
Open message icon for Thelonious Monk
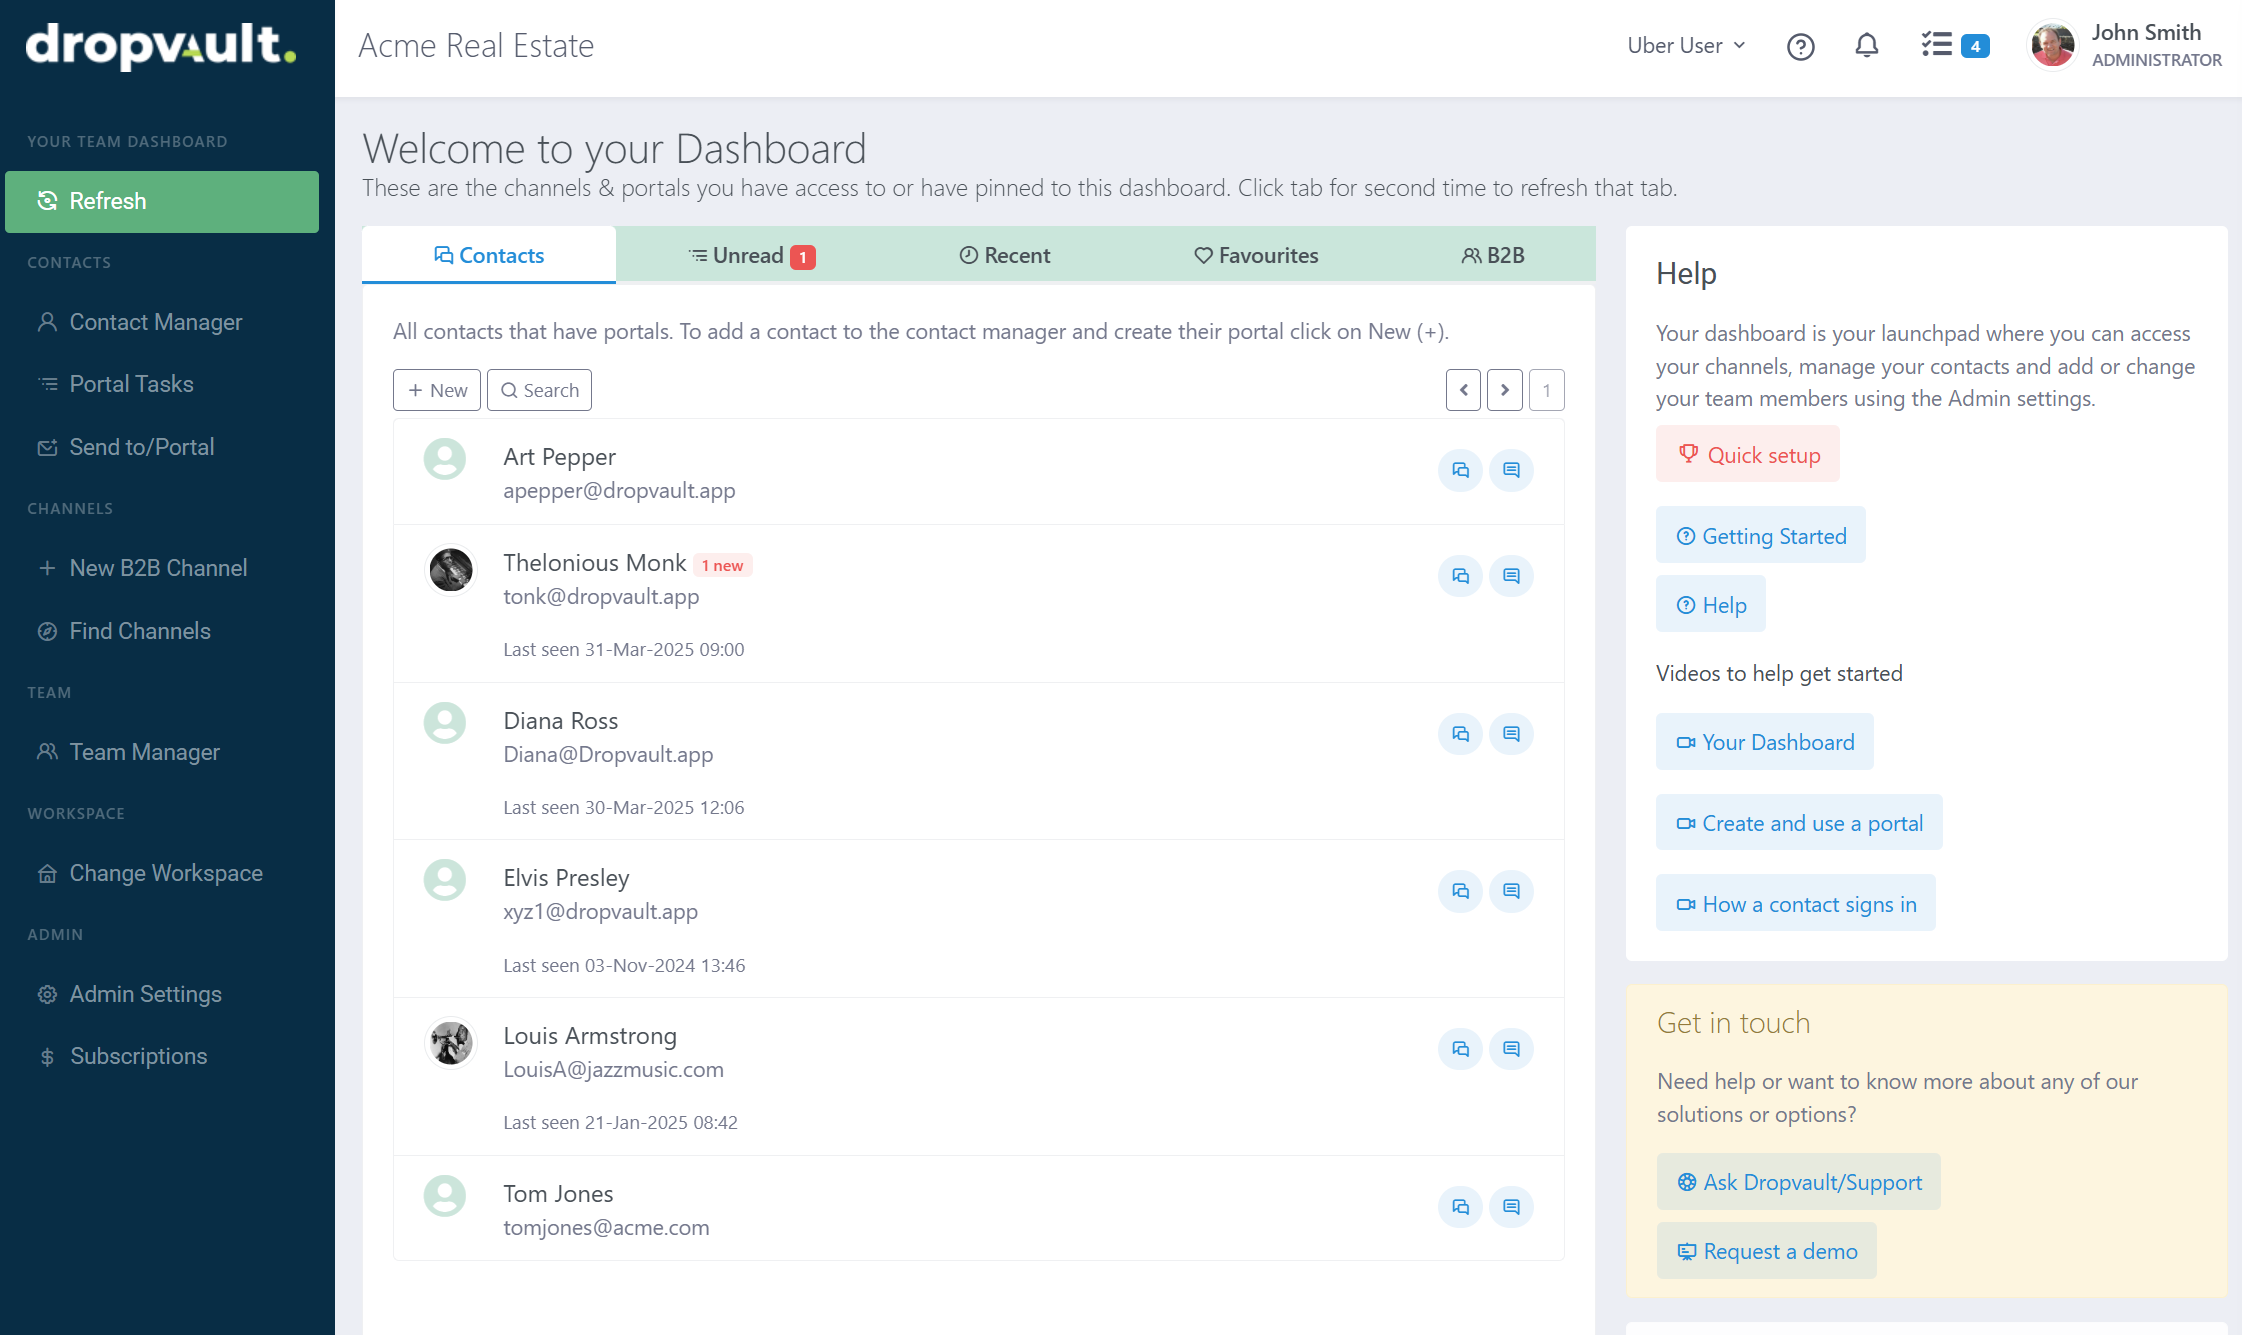[1511, 576]
